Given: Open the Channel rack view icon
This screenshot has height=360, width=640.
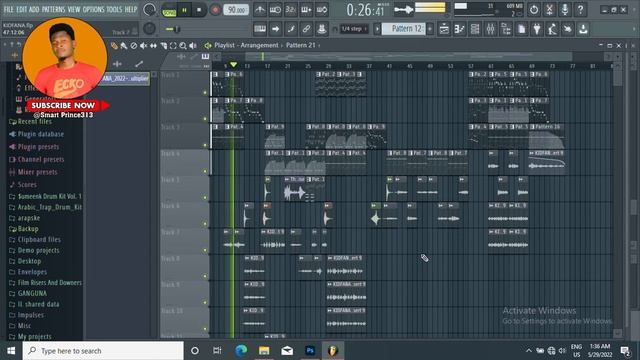Looking at the screenshot, I should 475,29.
